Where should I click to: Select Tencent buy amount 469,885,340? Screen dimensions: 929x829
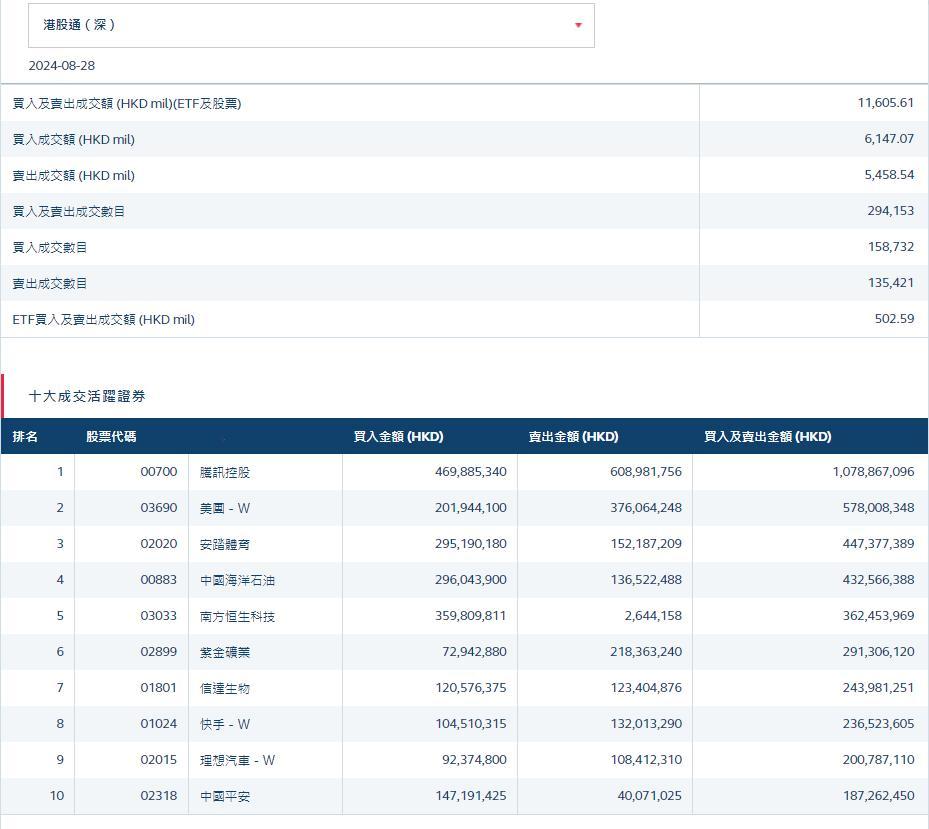[x=470, y=472]
